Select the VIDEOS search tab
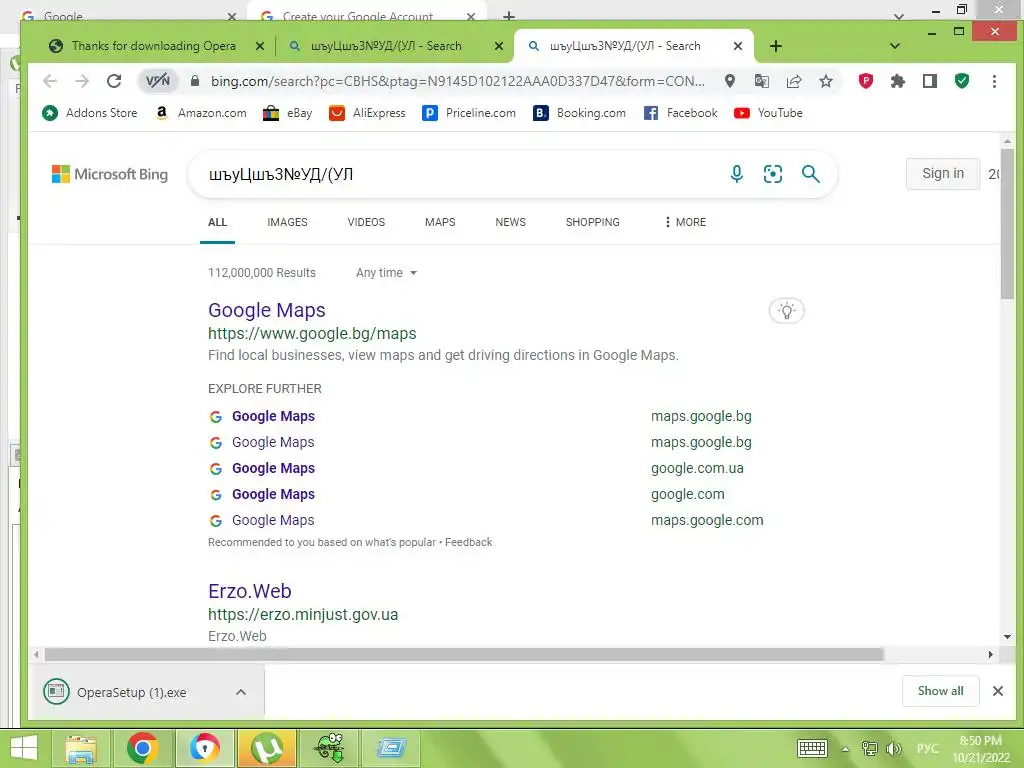The image size is (1024, 768). (366, 222)
